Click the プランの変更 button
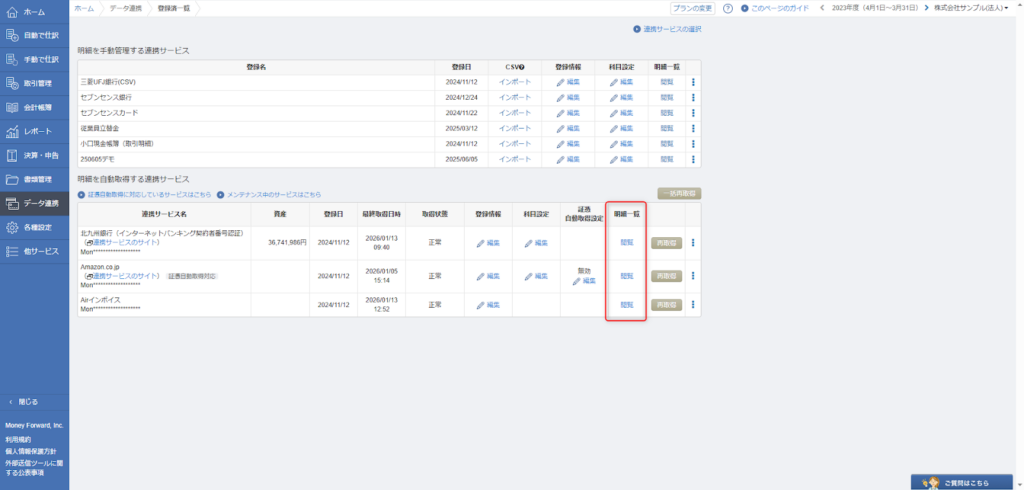The width and height of the screenshot is (1024, 490). pos(691,8)
